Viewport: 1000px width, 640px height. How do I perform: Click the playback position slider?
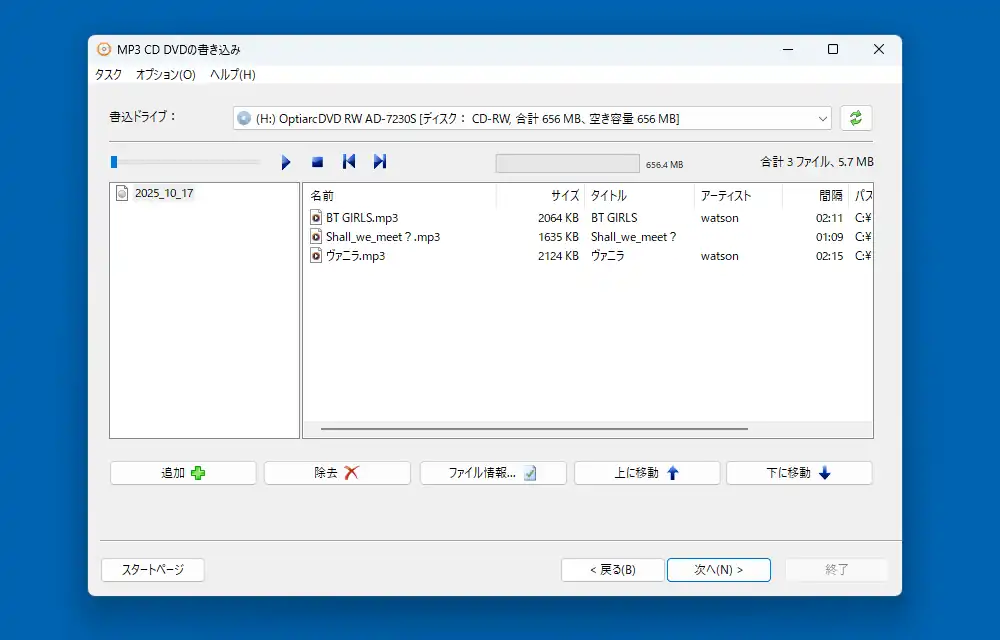click(185, 162)
